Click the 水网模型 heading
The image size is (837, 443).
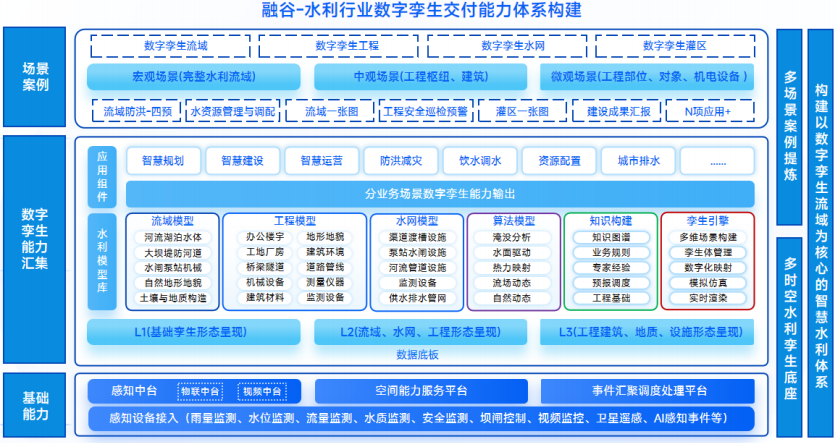[x=417, y=221]
